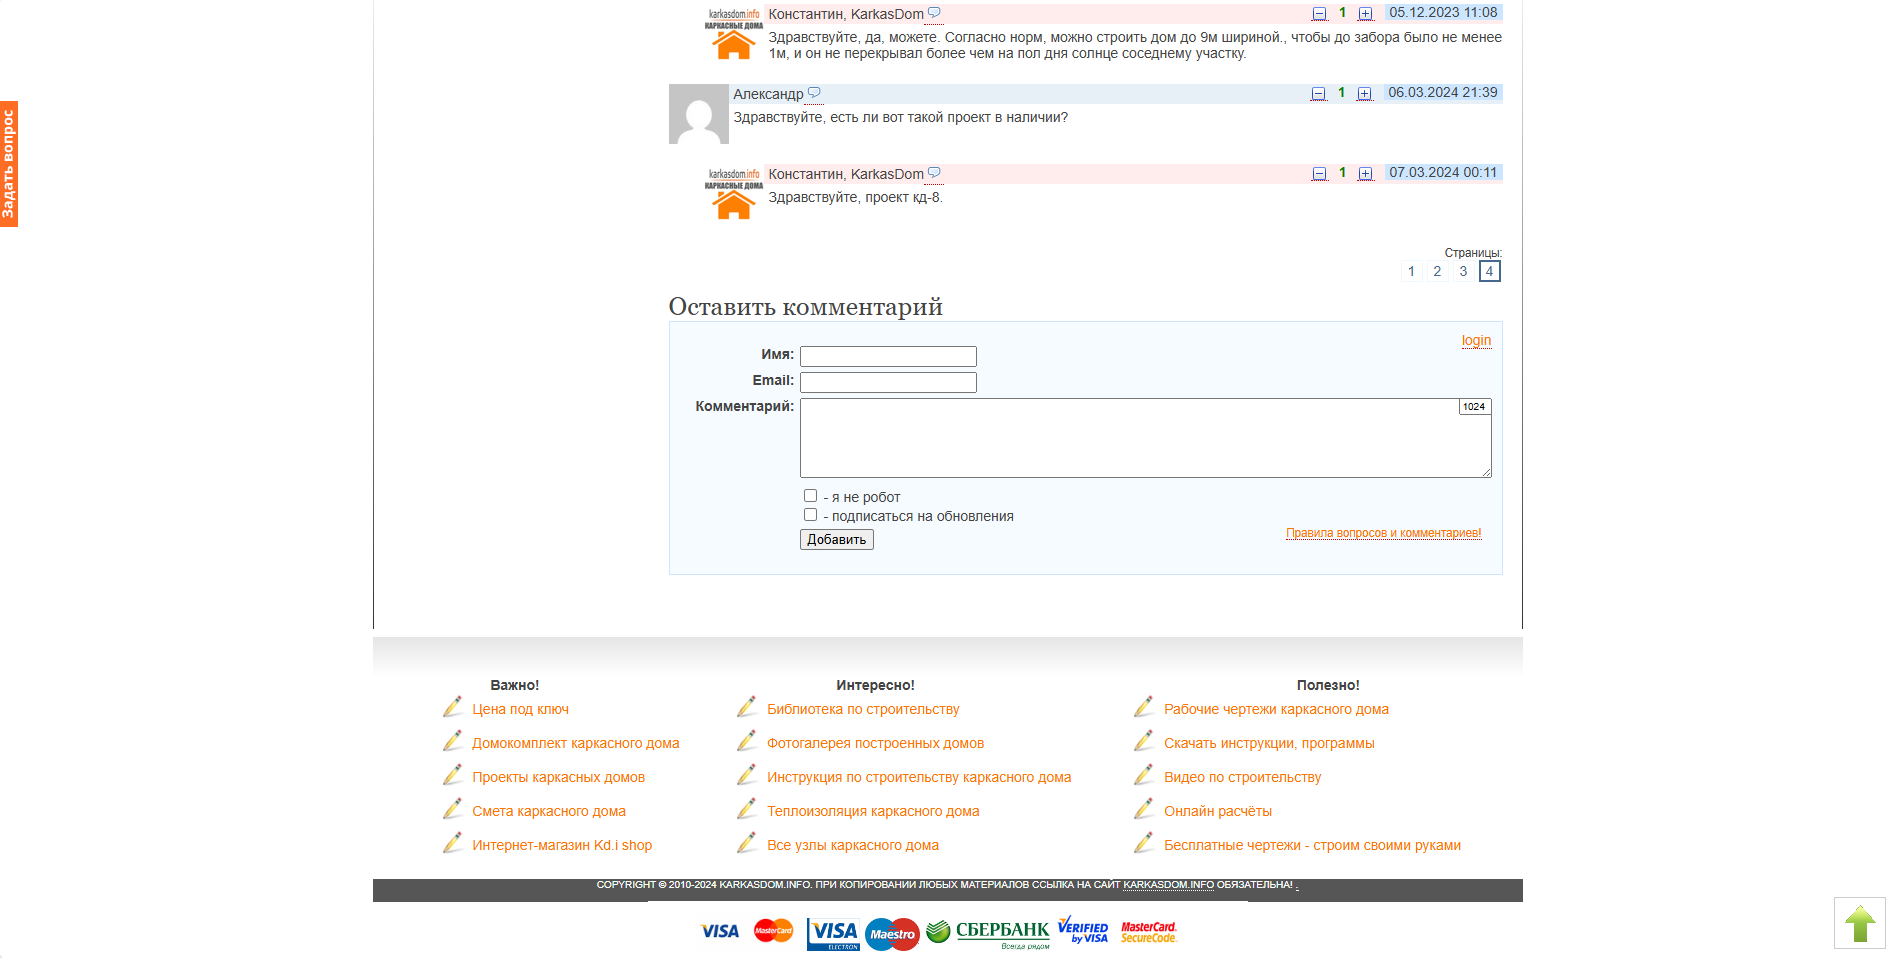The image size is (1895, 958).
Task: Downvote Александр's comment with minus icon
Action: 1318,94
